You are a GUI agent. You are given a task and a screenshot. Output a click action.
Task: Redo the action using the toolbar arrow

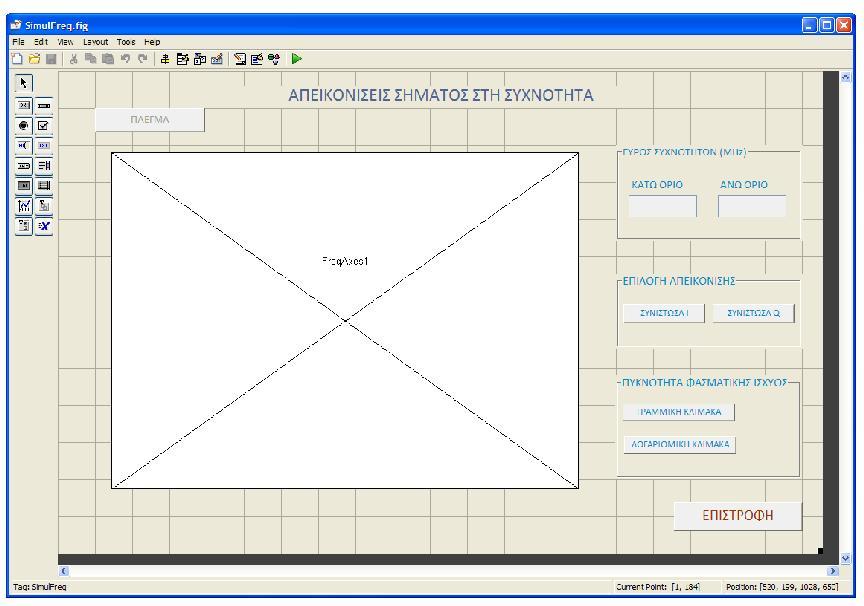tap(143, 59)
